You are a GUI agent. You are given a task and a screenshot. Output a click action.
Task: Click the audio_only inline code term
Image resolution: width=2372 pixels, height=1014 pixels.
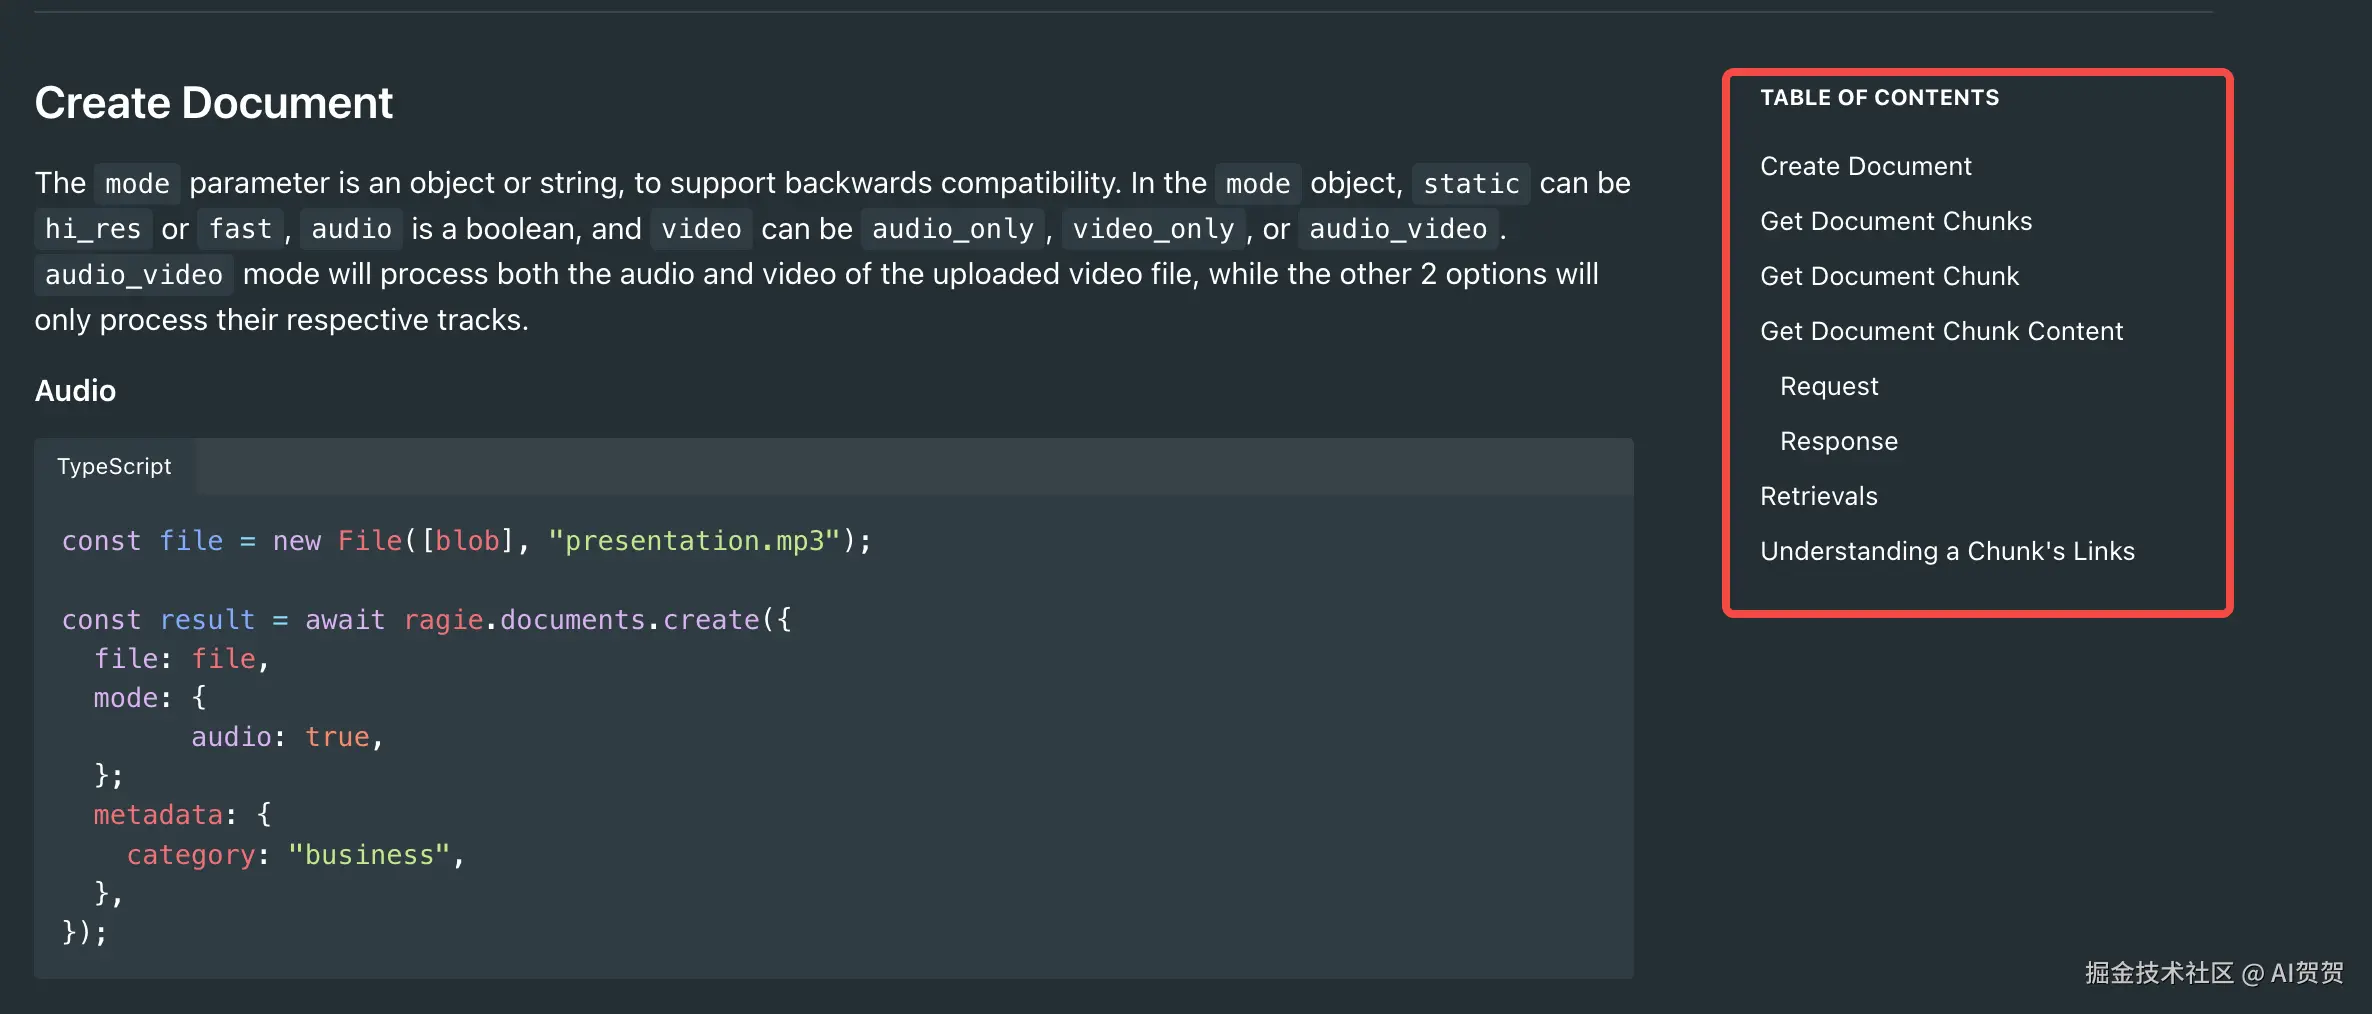[952, 229]
